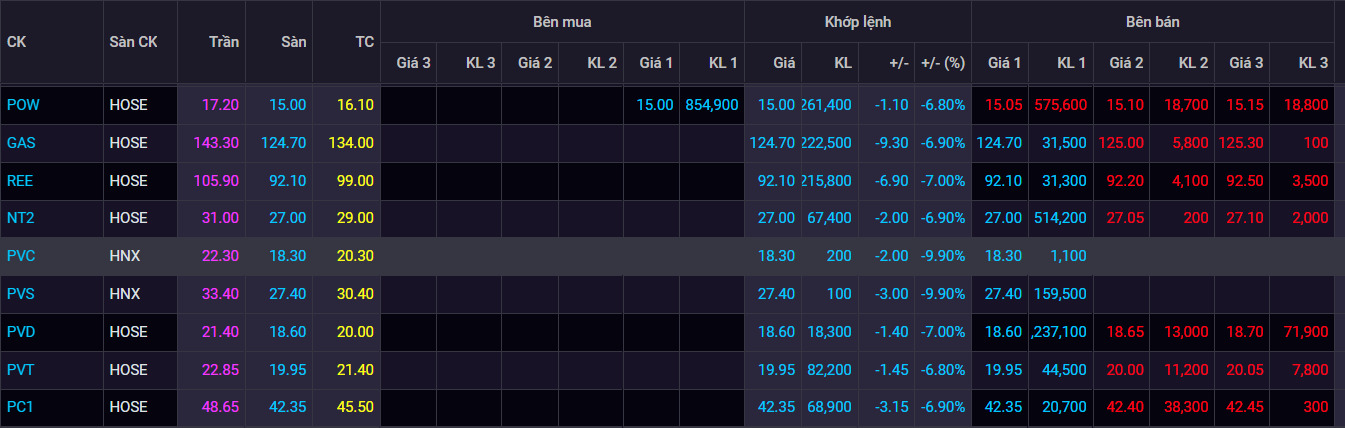Click PC1 change value -3.15
1345x428 pixels.
click(890, 407)
